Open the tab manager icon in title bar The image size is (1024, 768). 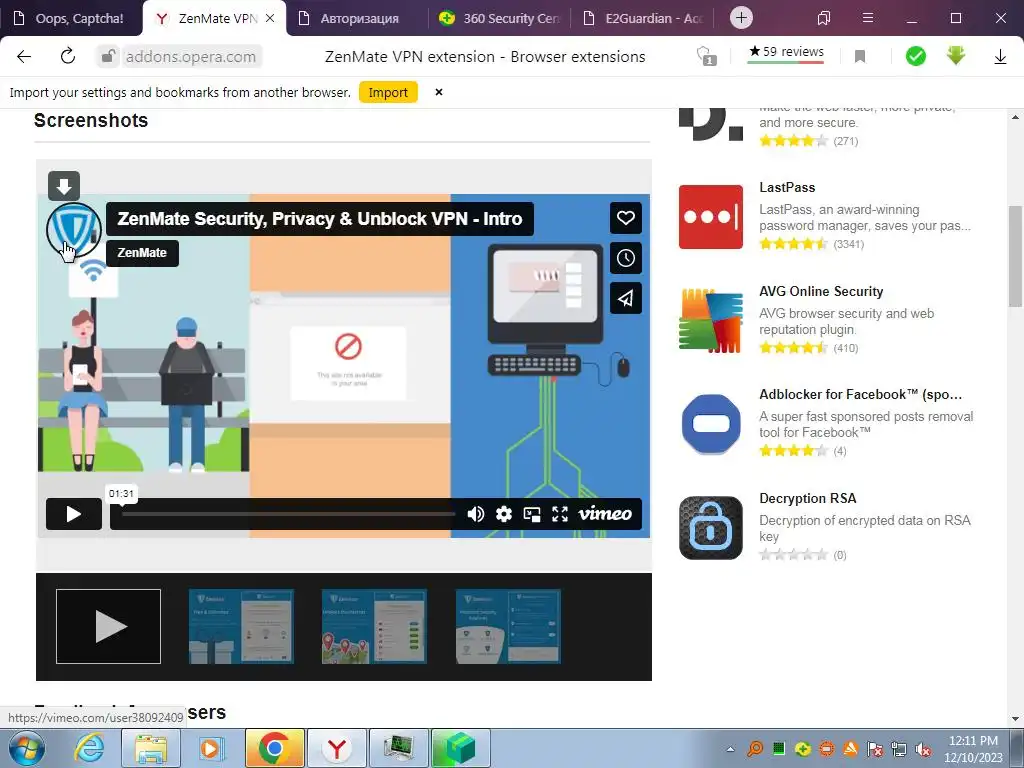pyautogui.click(x=824, y=18)
